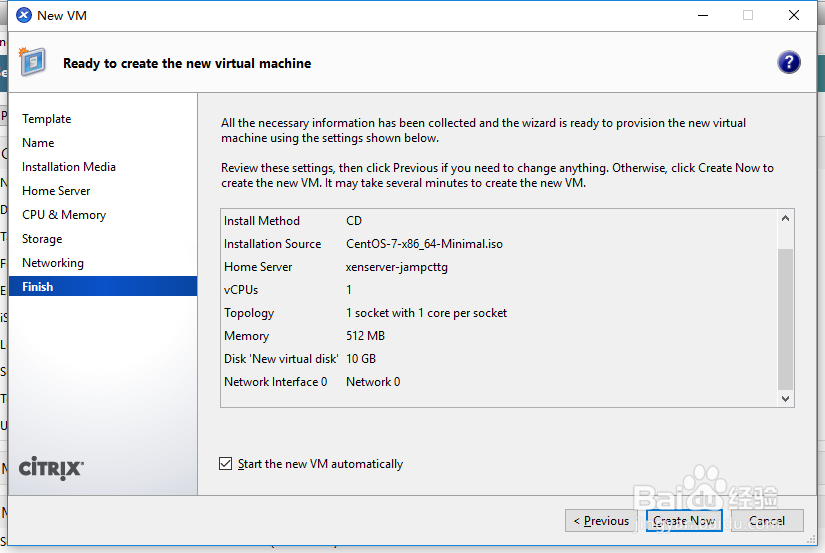Select the Disk 'New virtual disk' row
Viewport: 825px width, 553px height.
coord(499,359)
